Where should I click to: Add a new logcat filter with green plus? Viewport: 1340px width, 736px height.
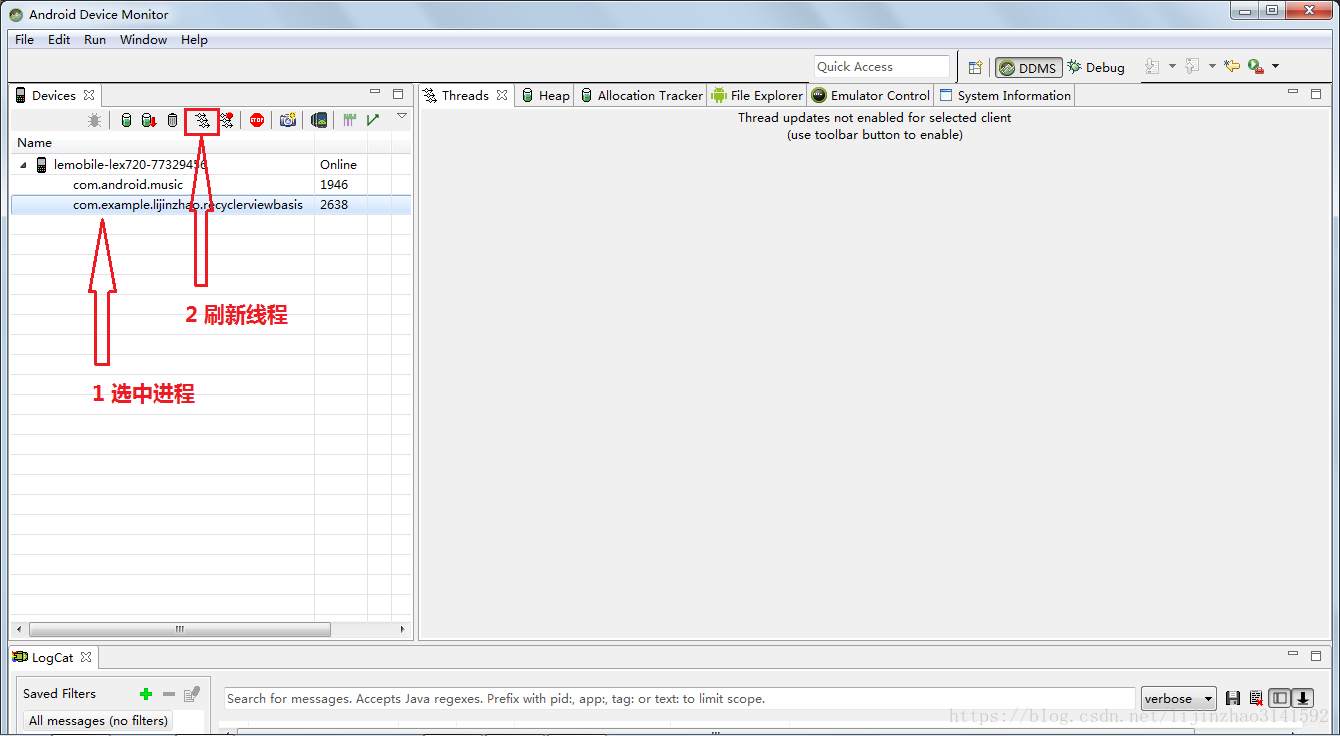click(146, 694)
